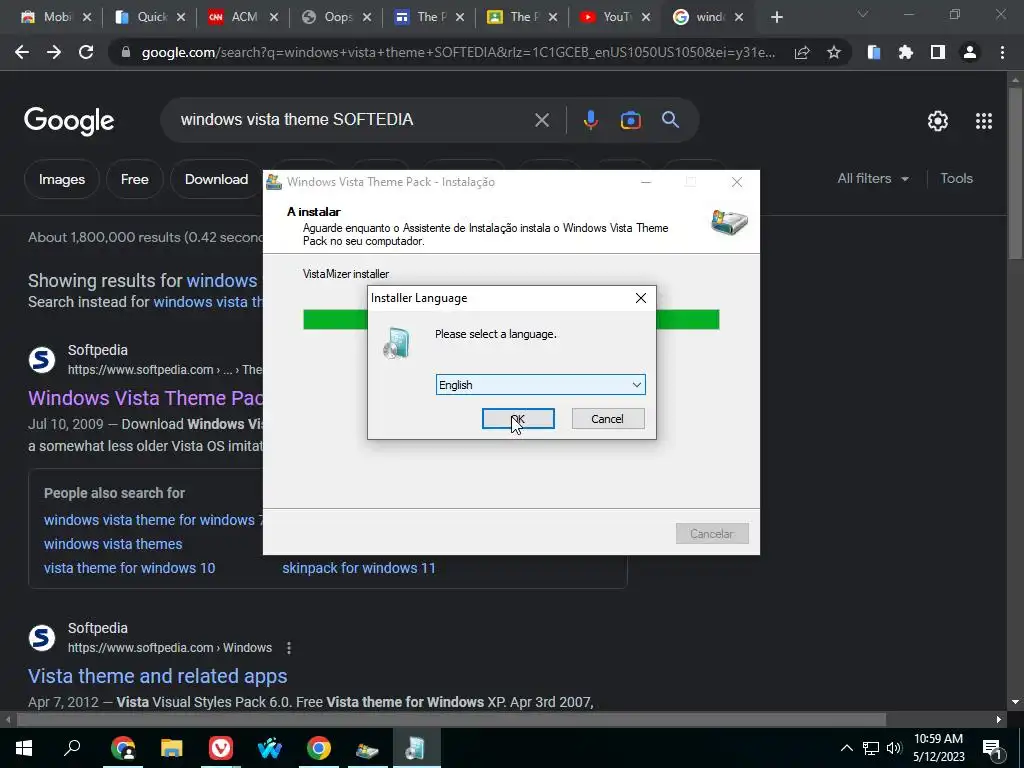The image size is (1024, 768).
Task: Click the corrected windows query link
Action: click(x=222, y=280)
